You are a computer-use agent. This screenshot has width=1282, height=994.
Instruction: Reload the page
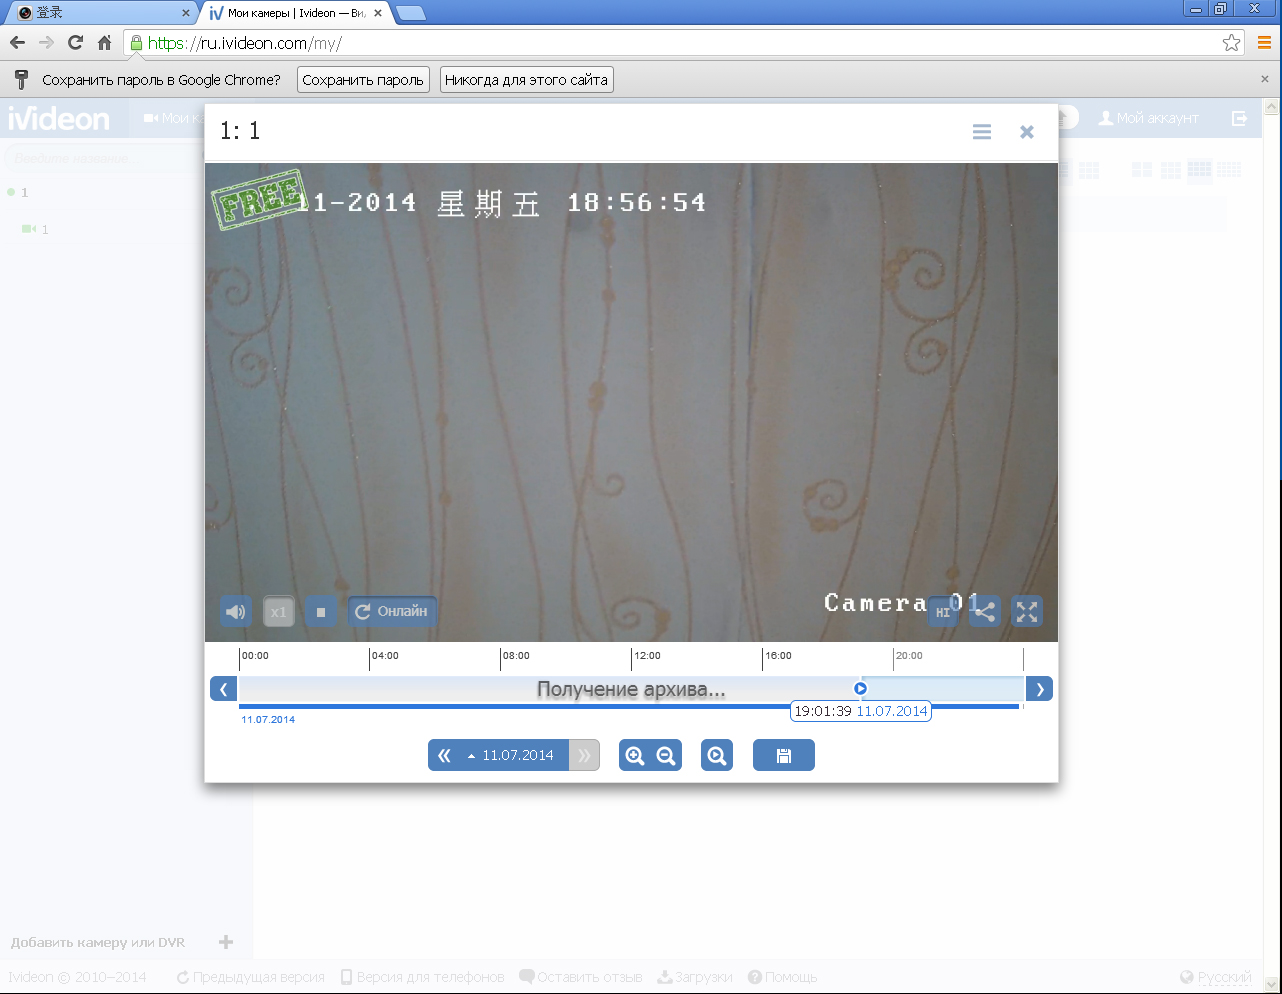(x=75, y=43)
